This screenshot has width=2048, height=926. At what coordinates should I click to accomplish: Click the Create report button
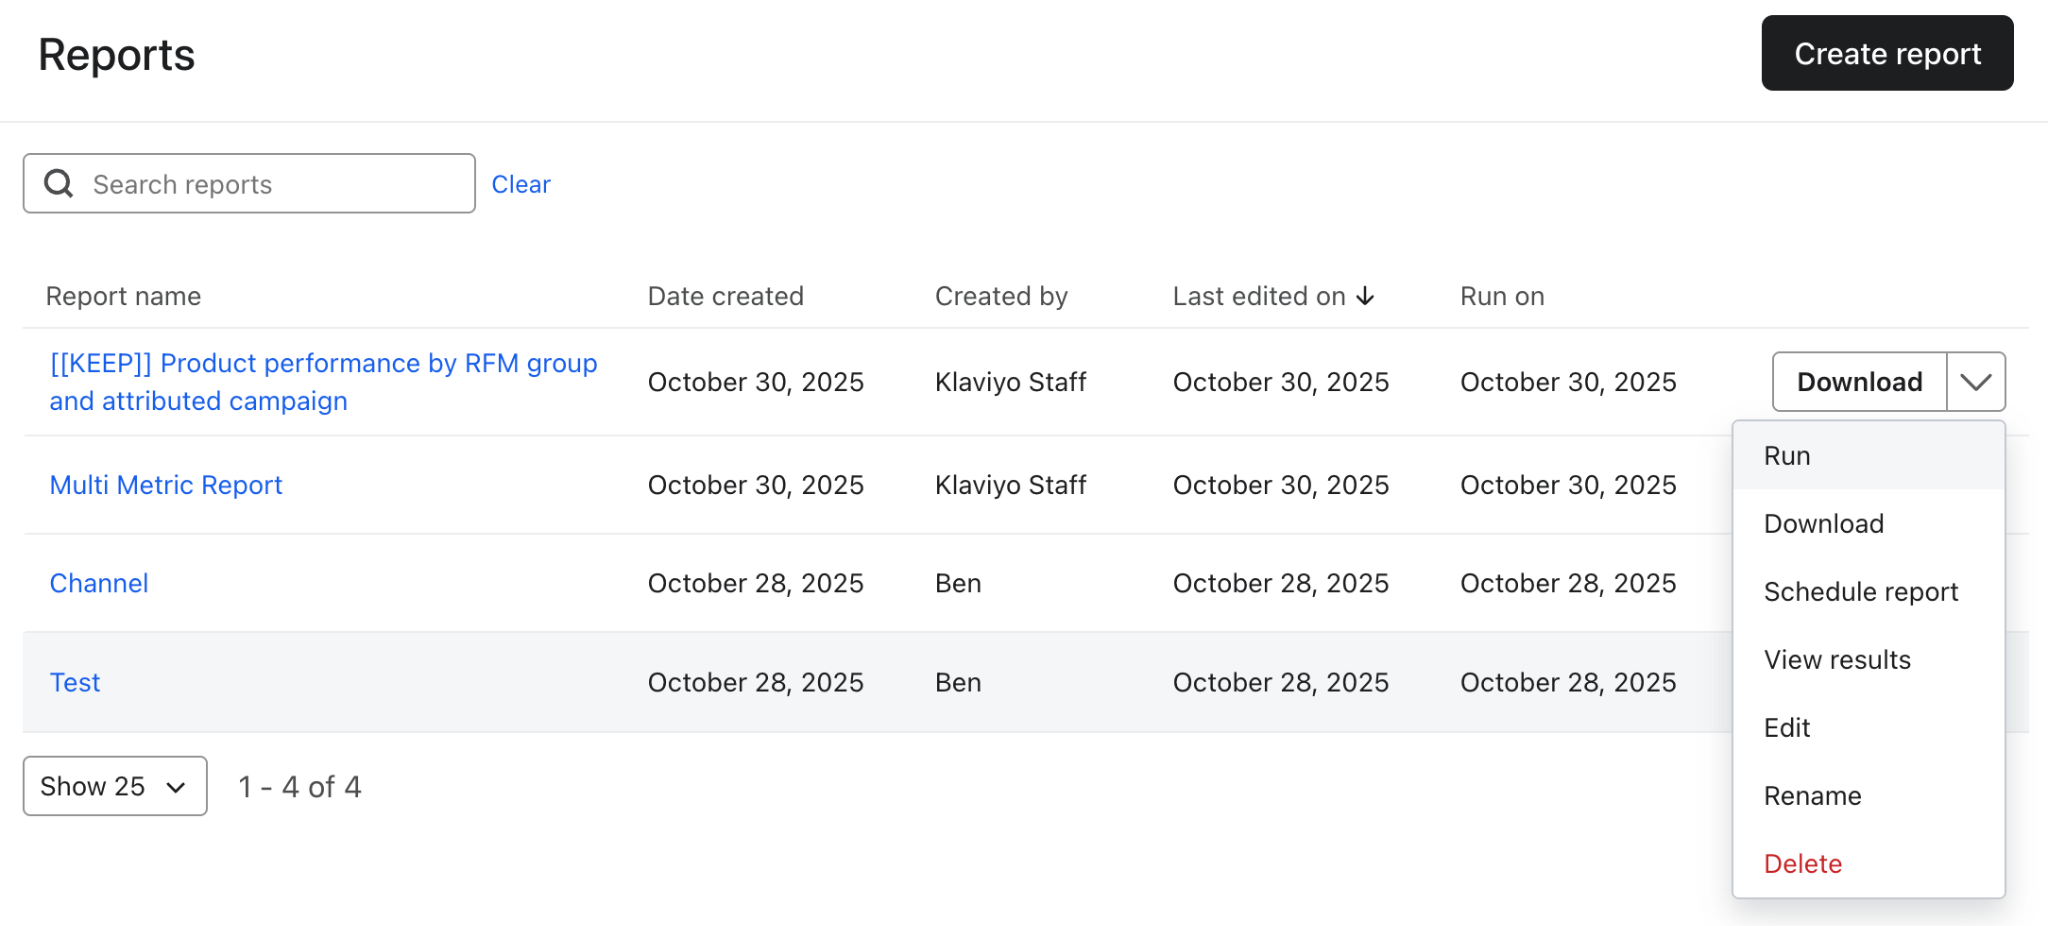coord(1887,54)
